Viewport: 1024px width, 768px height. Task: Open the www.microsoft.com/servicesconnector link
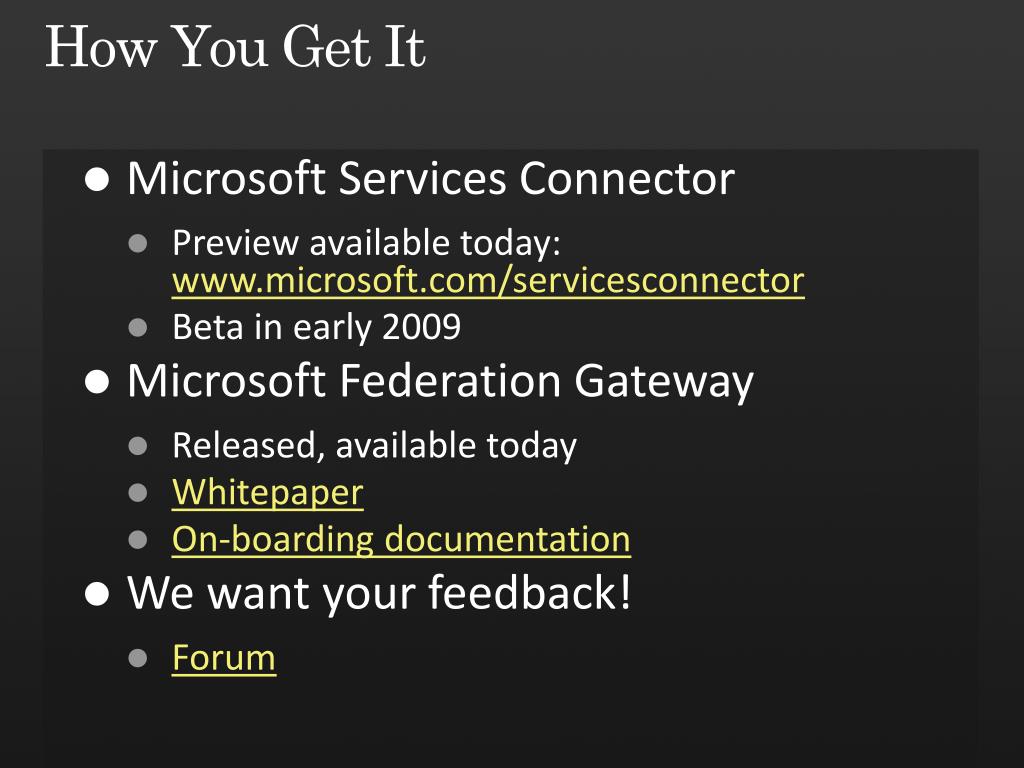[488, 281]
